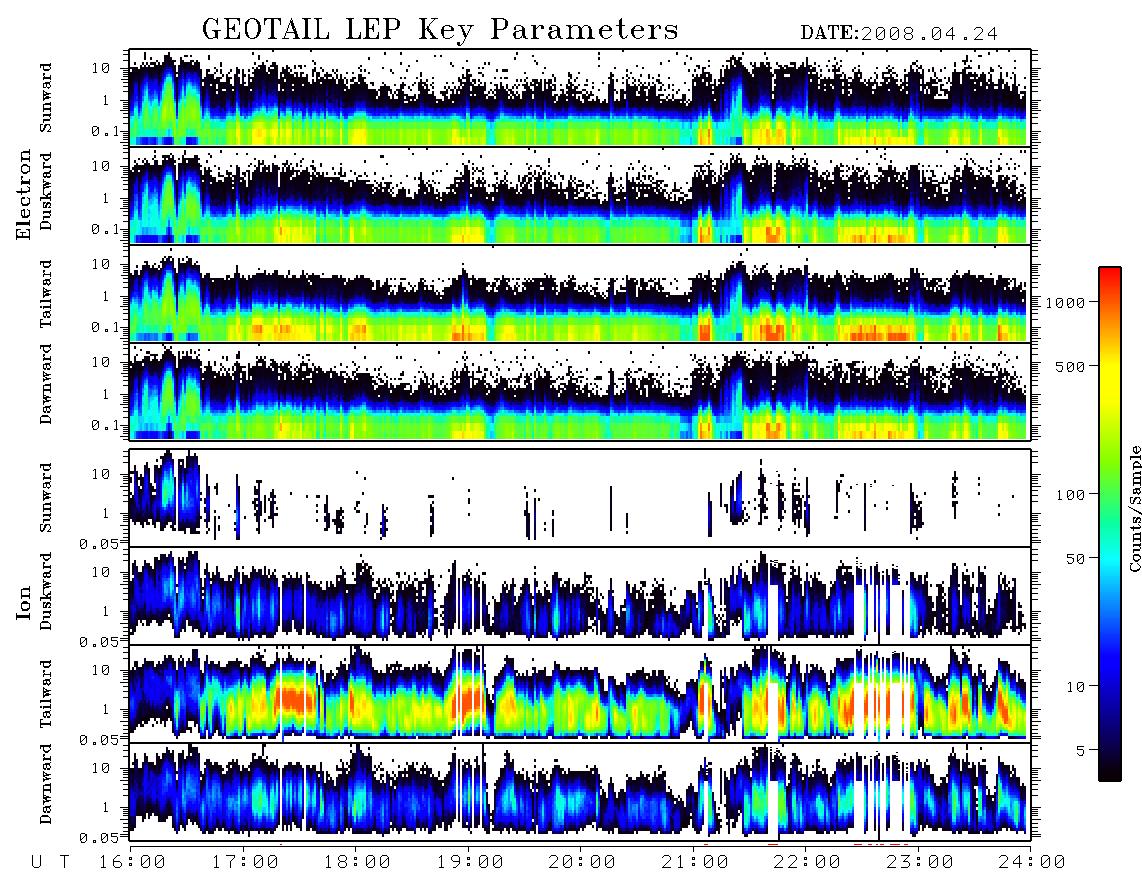
Task: Click the "24:00" time tick label
Action: [1031, 863]
